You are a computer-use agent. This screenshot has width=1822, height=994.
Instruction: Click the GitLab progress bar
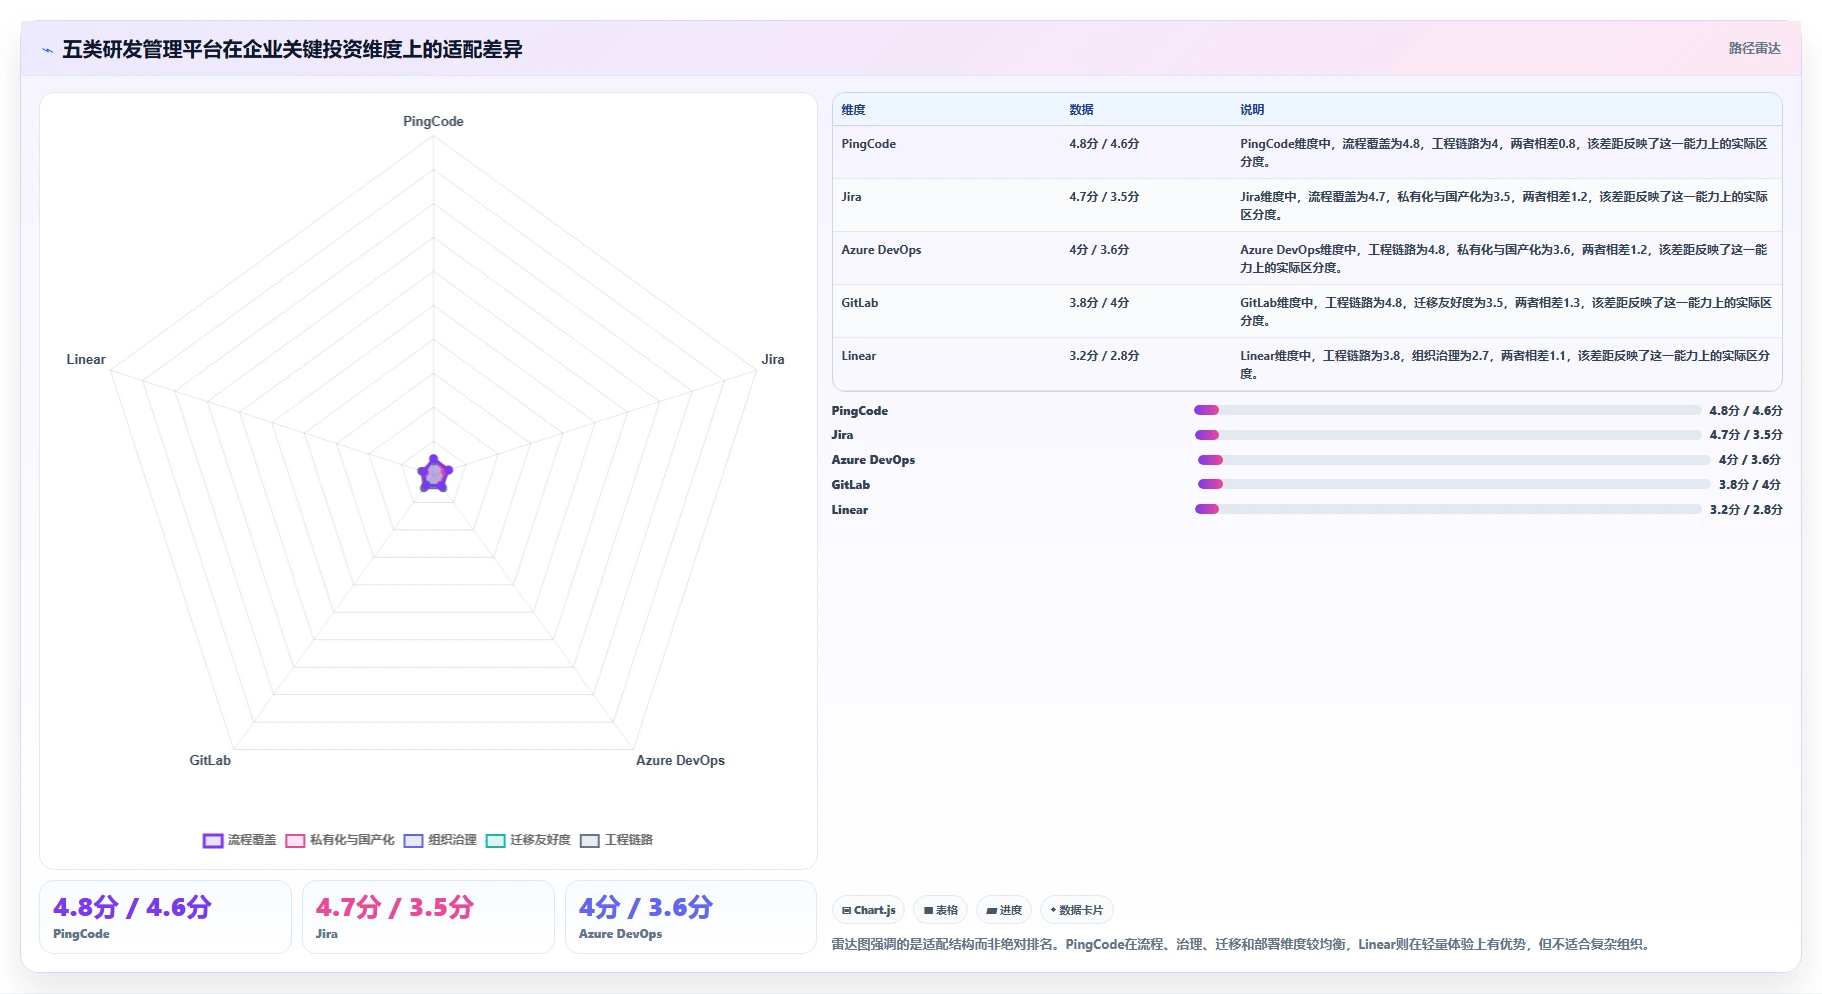click(1454, 484)
